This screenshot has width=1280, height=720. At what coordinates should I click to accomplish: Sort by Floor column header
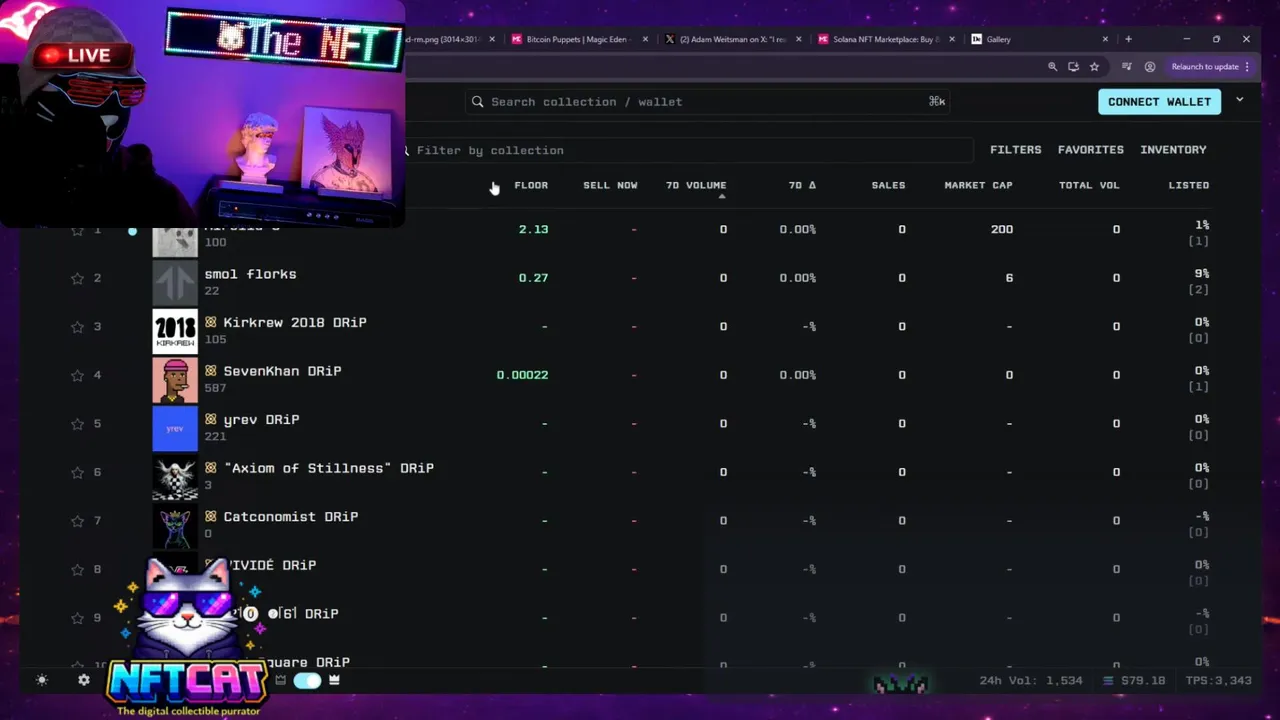point(531,185)
